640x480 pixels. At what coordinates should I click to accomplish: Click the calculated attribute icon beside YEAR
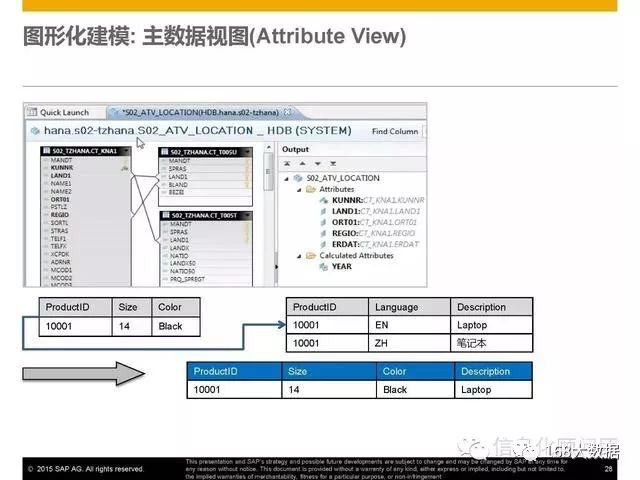coord(324,267)
